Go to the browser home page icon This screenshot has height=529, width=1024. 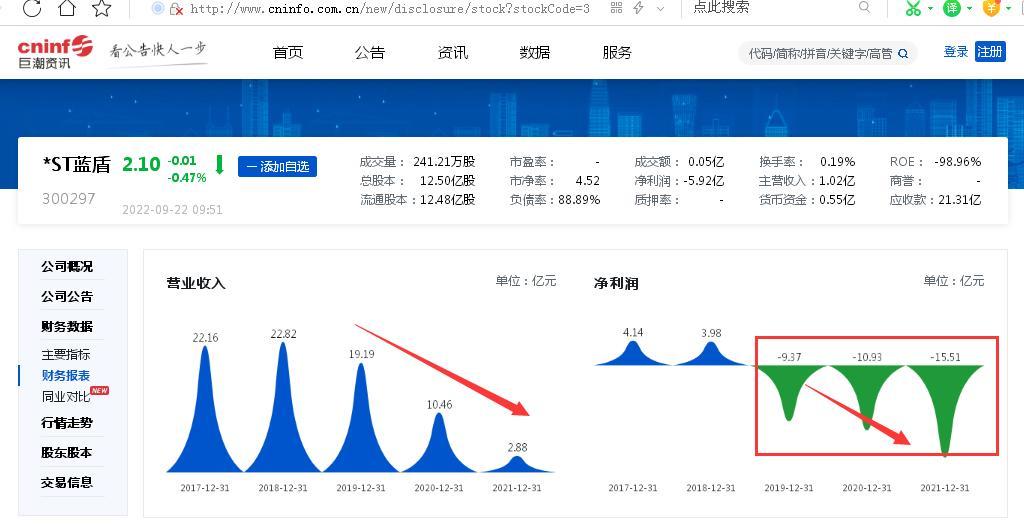click(x=67, y=8)
